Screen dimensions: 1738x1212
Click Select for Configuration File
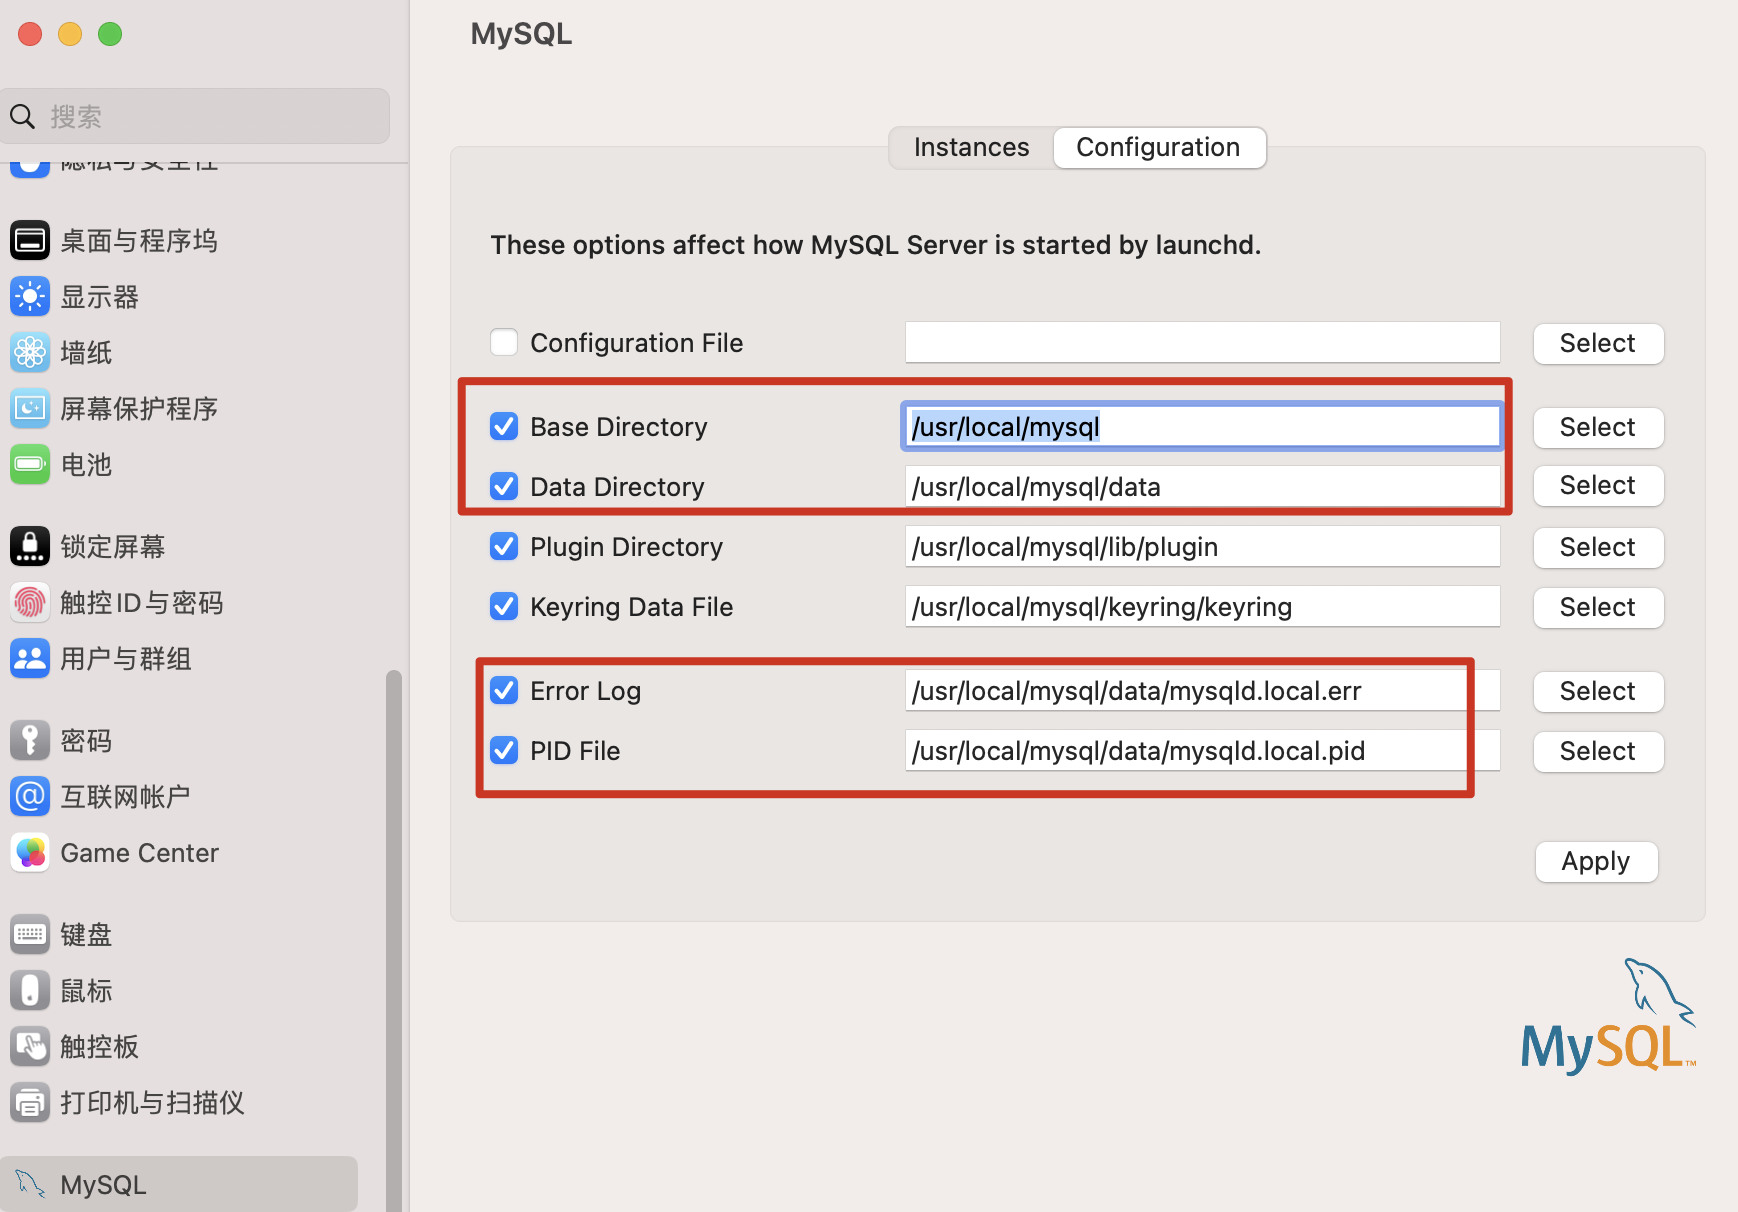point(1598,343)
